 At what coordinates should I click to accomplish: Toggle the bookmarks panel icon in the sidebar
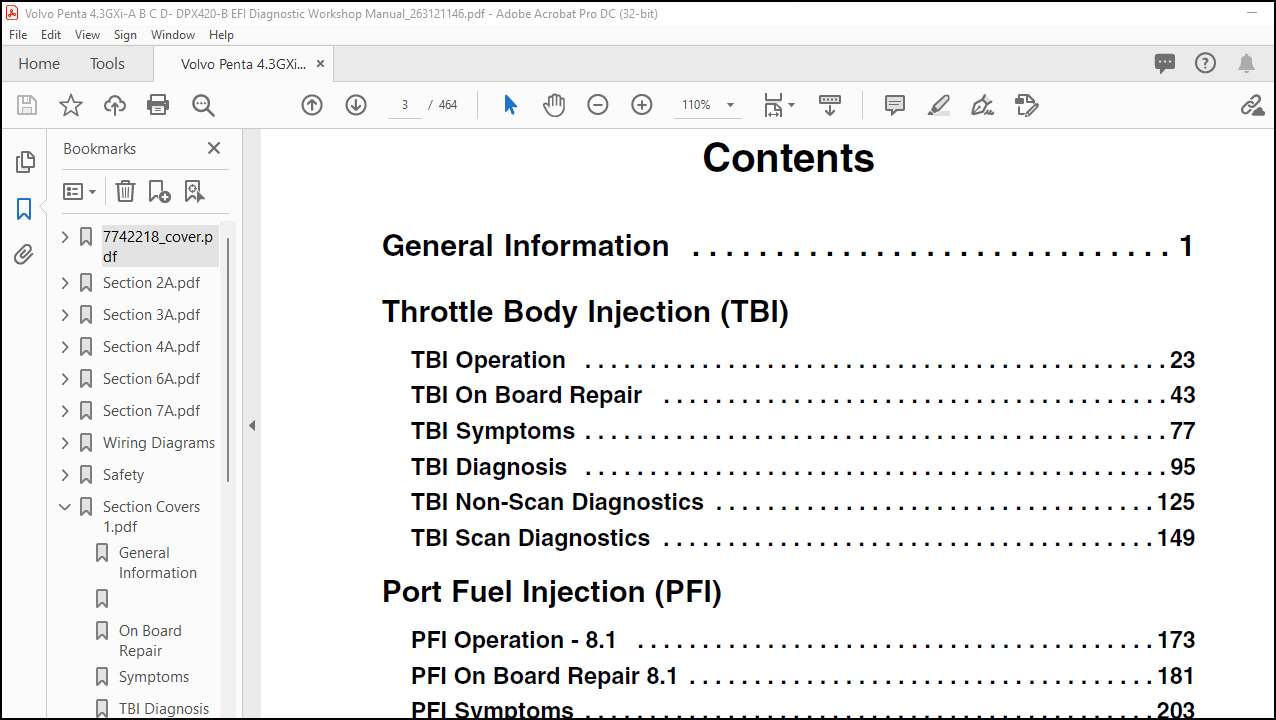click(24, 209)
